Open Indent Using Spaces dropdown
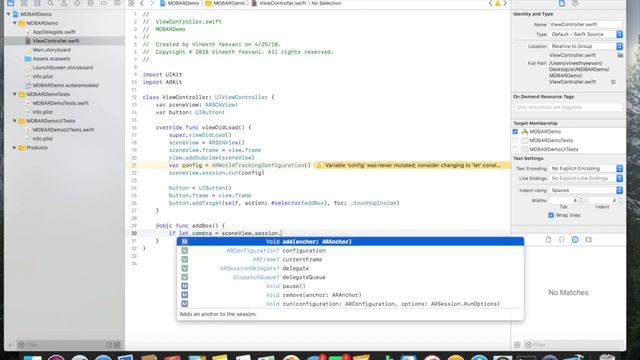Image resolution: width=640 pixels, height=360 pixels. pyautogui.click(x=586, y=190)
